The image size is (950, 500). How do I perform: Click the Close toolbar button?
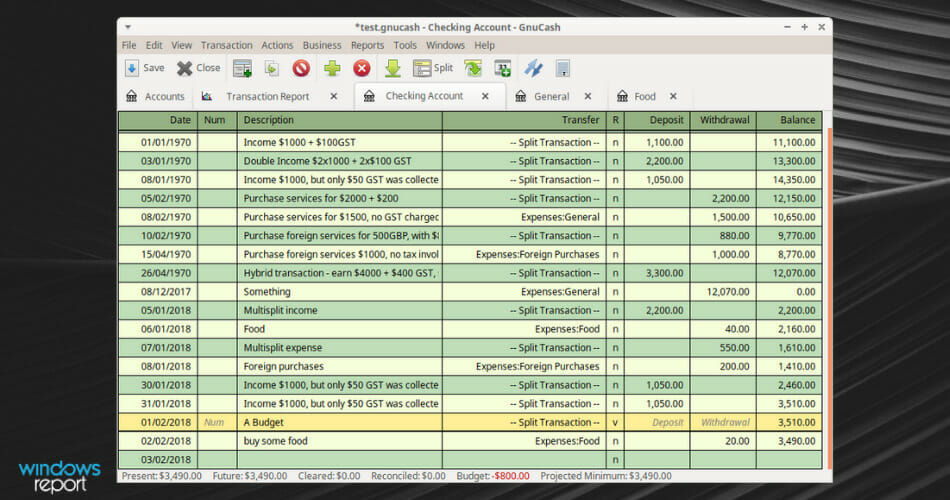coord(198,68)
